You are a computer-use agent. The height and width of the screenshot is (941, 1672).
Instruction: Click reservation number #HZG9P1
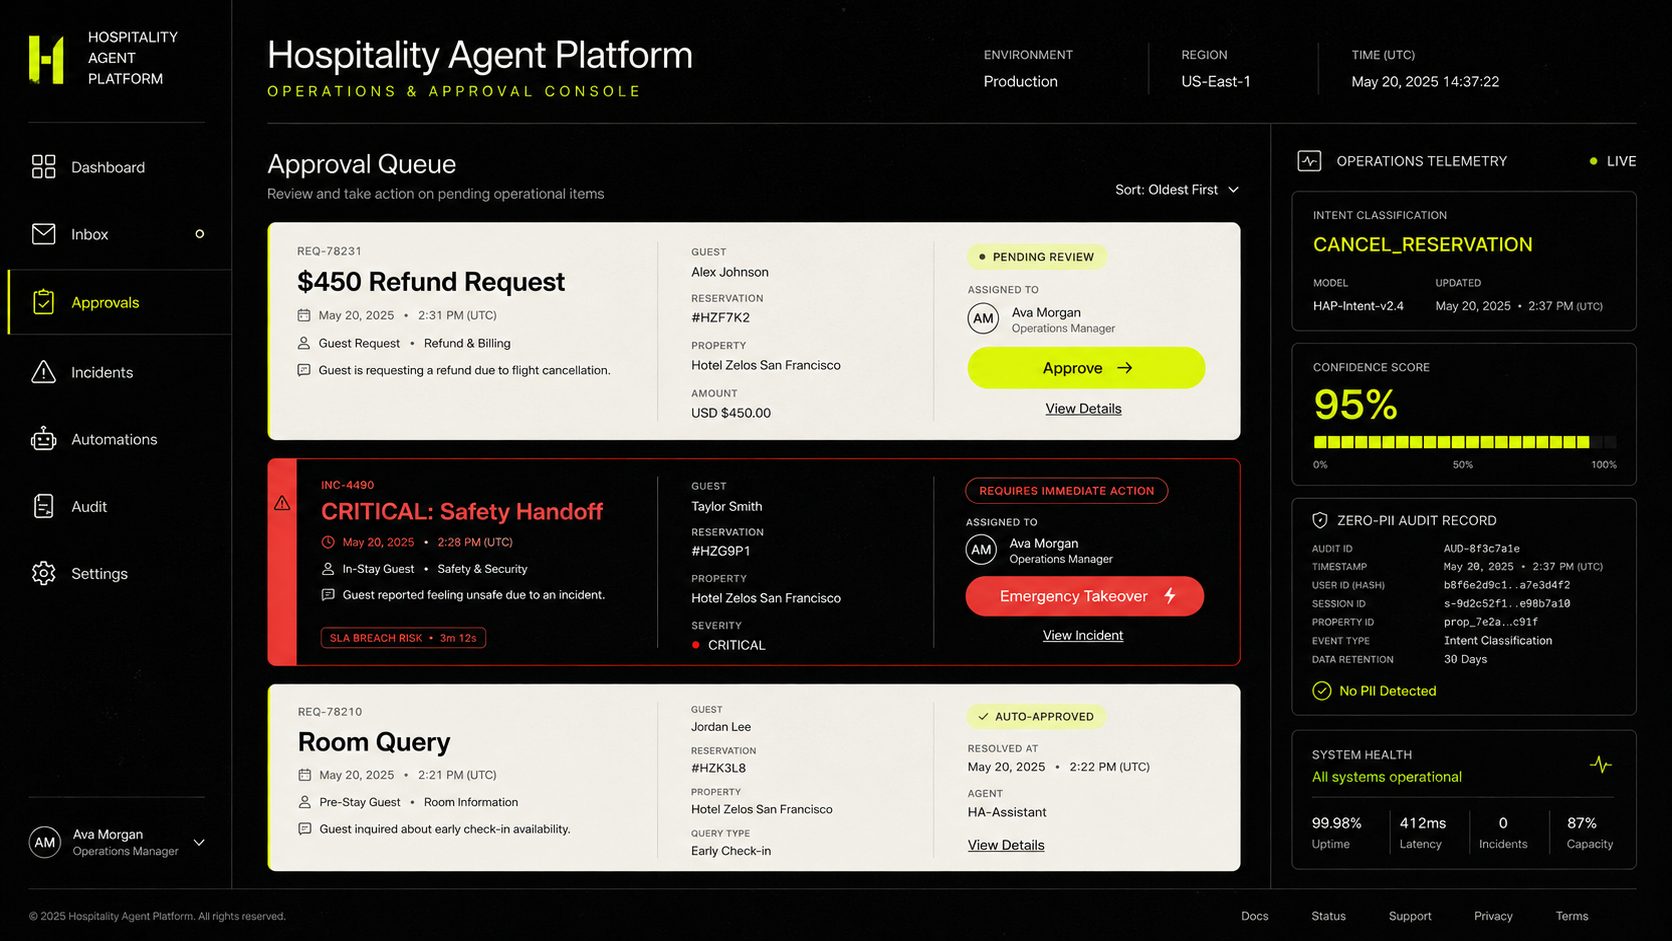pos(720,551)
